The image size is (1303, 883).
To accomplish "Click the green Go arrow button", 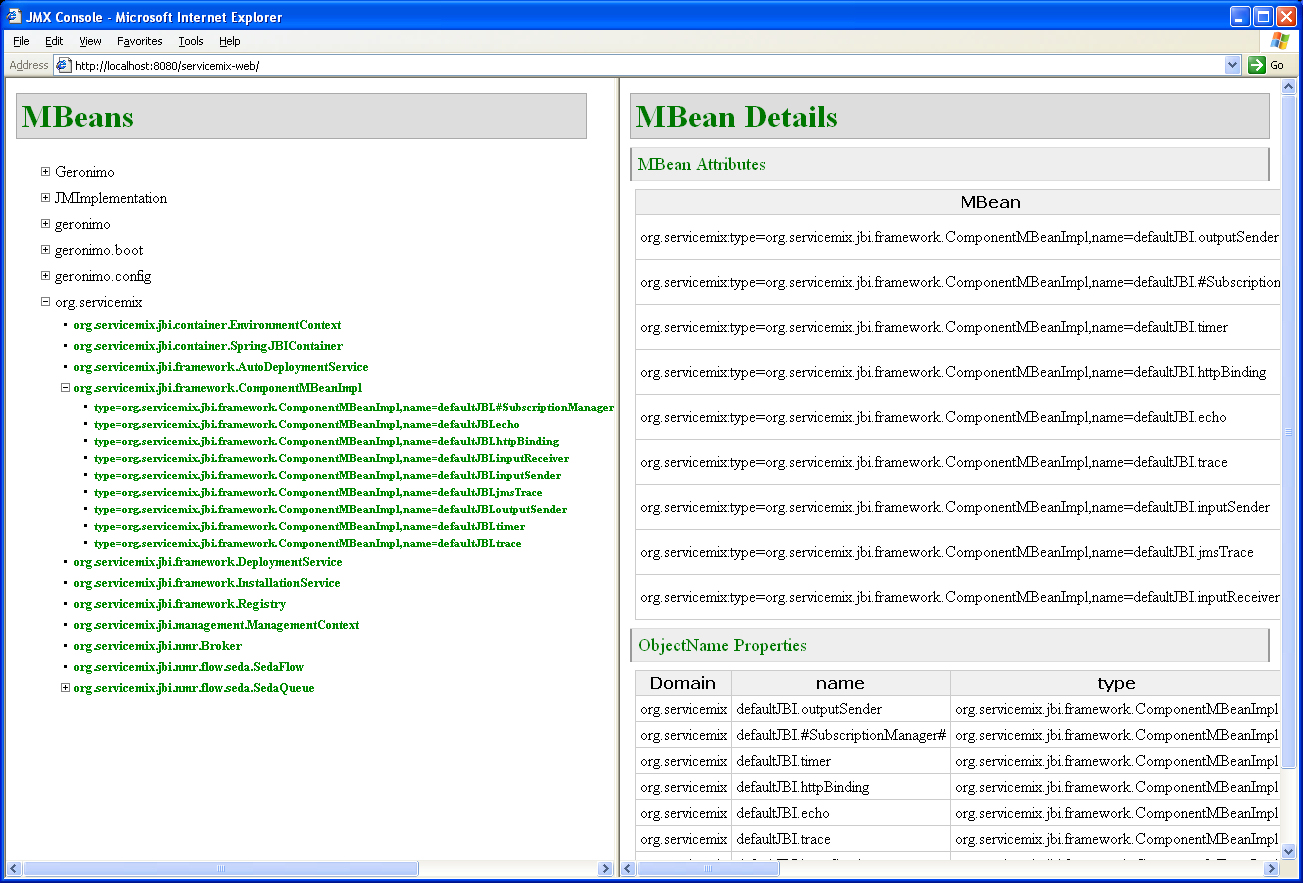I will [1257, 65].
